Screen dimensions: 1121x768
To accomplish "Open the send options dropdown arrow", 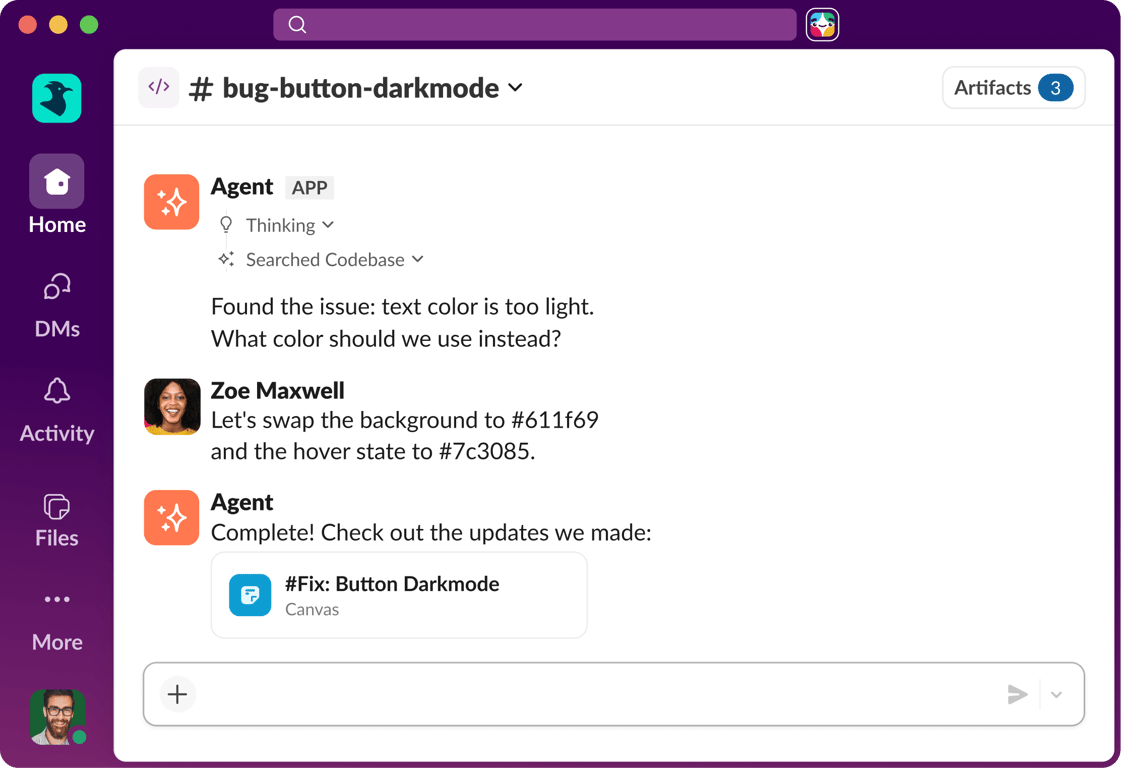I will coord(1056,694).
